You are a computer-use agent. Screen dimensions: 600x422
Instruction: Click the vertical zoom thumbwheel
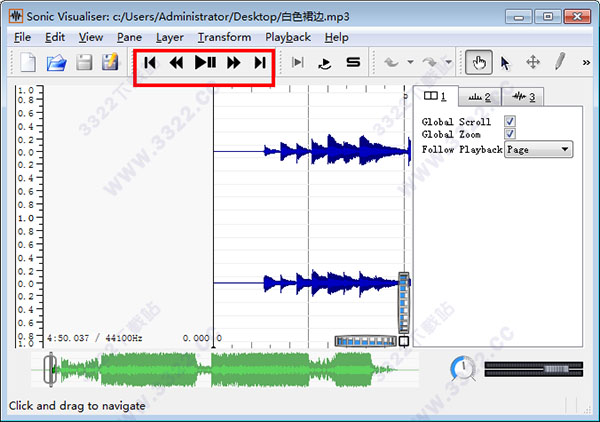point(404,302)
